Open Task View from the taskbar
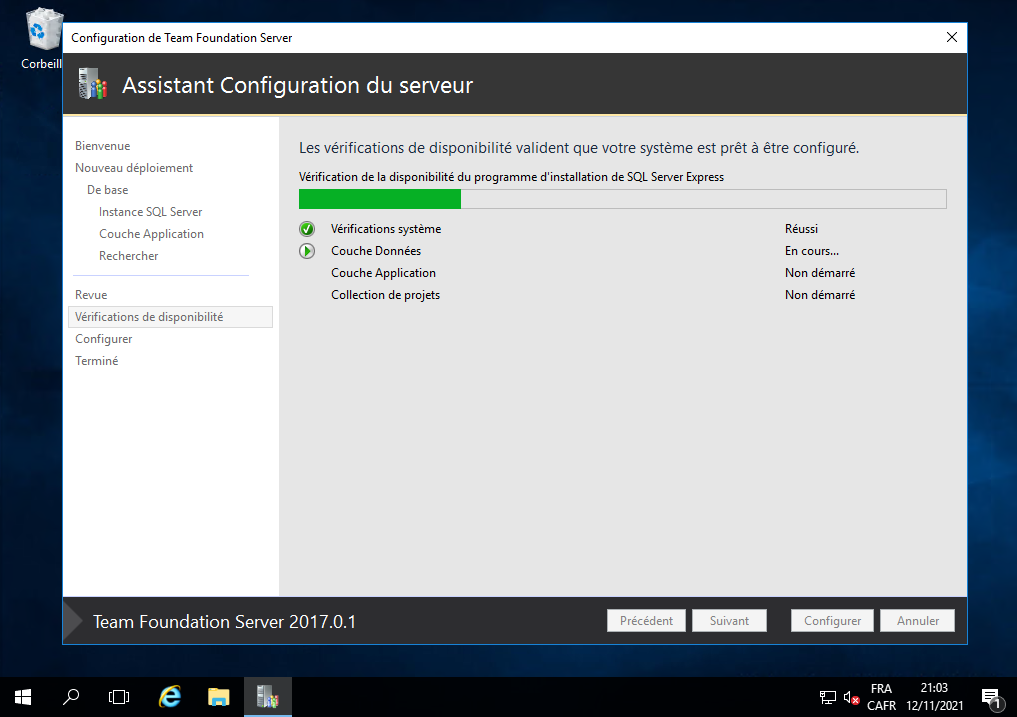Screen dimensions: 1017x717 click(x=119, y=697)
